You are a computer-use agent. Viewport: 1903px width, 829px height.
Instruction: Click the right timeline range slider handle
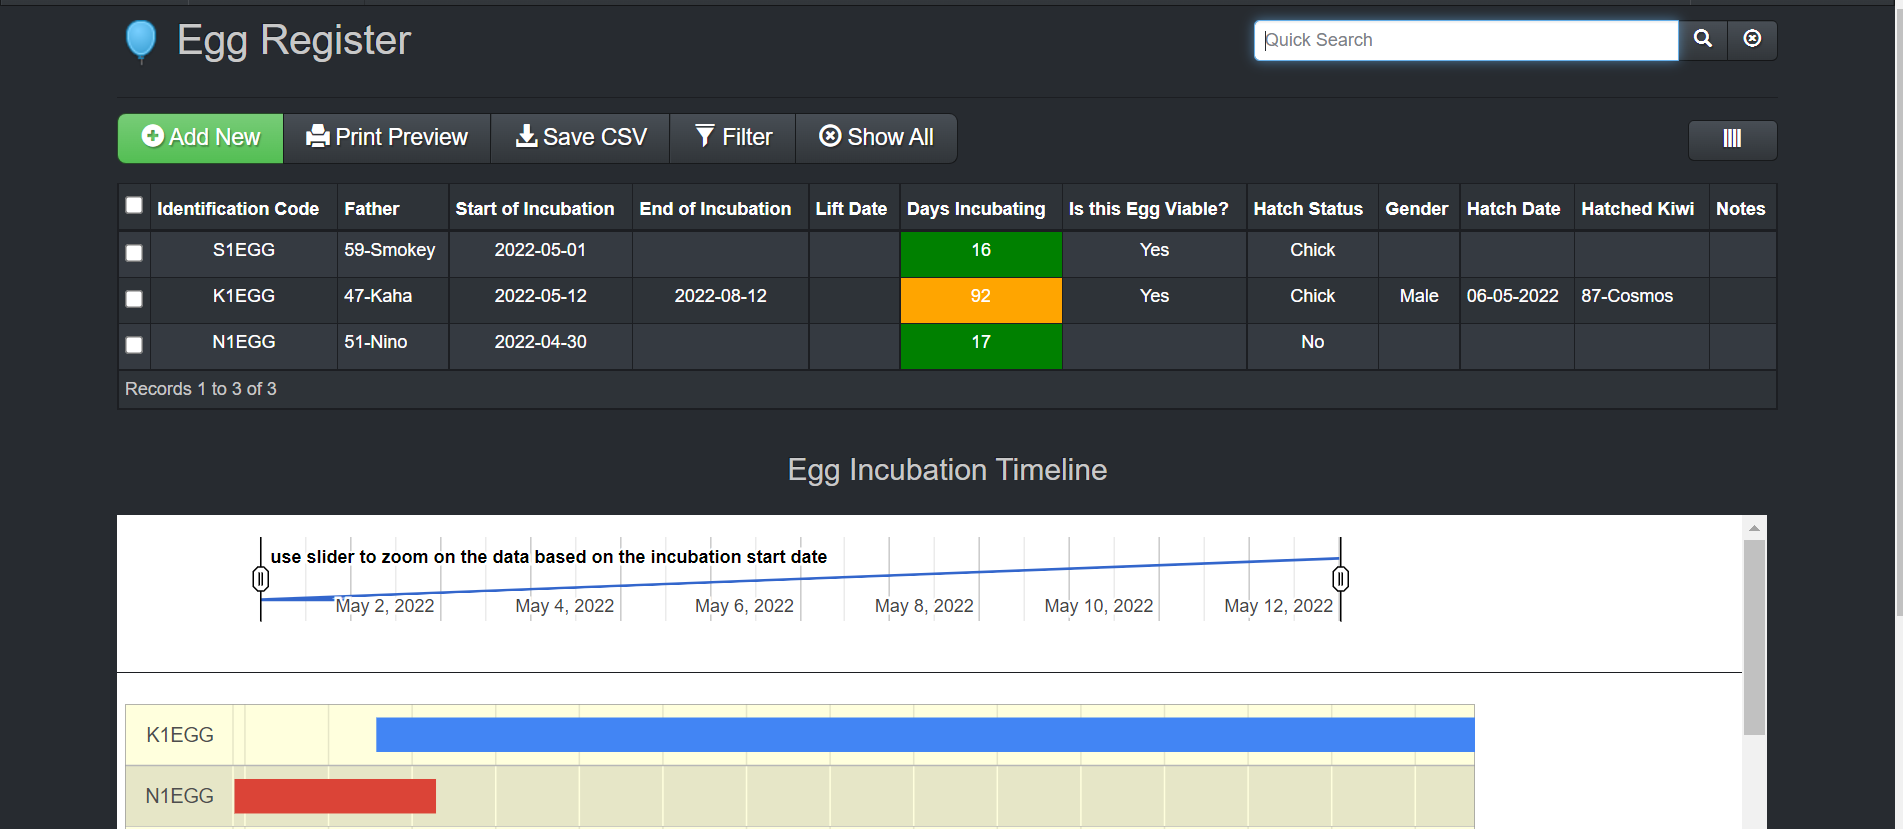pos(1341,579)
